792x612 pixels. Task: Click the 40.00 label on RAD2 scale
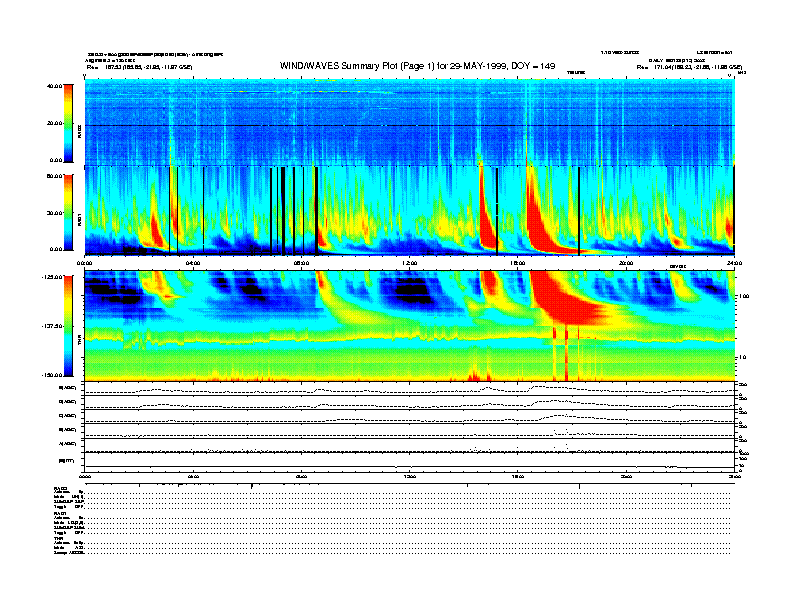pyautogui.click(x=54, y=86)
